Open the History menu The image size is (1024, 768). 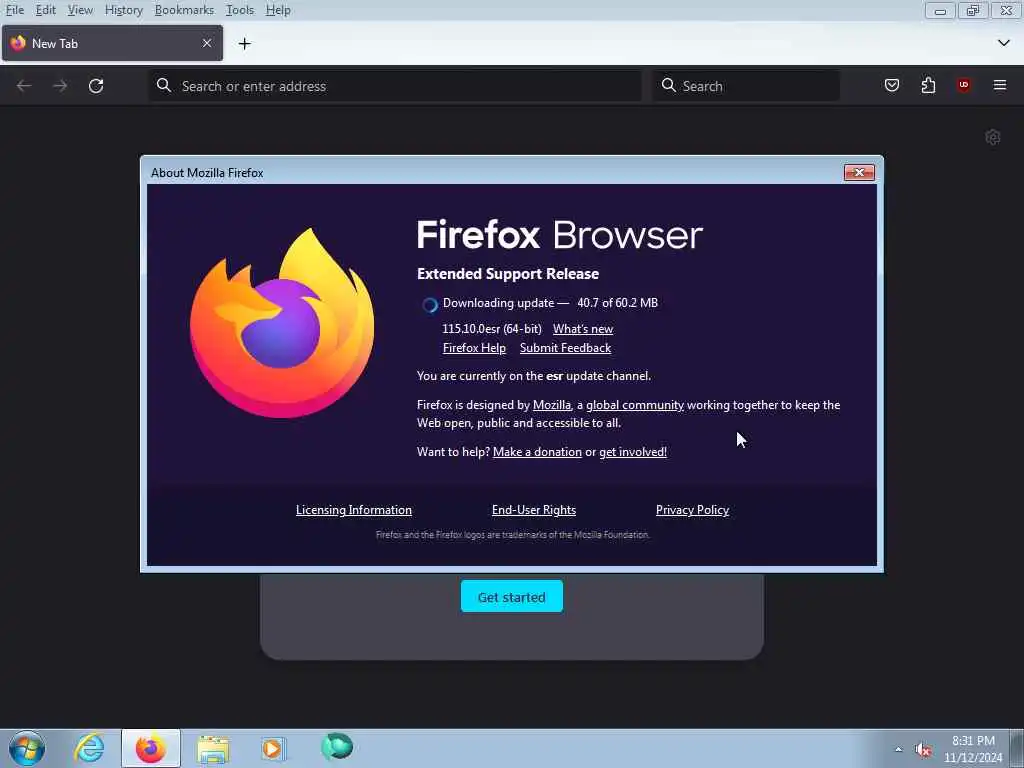pyautogui.click(x=123, y=10)
